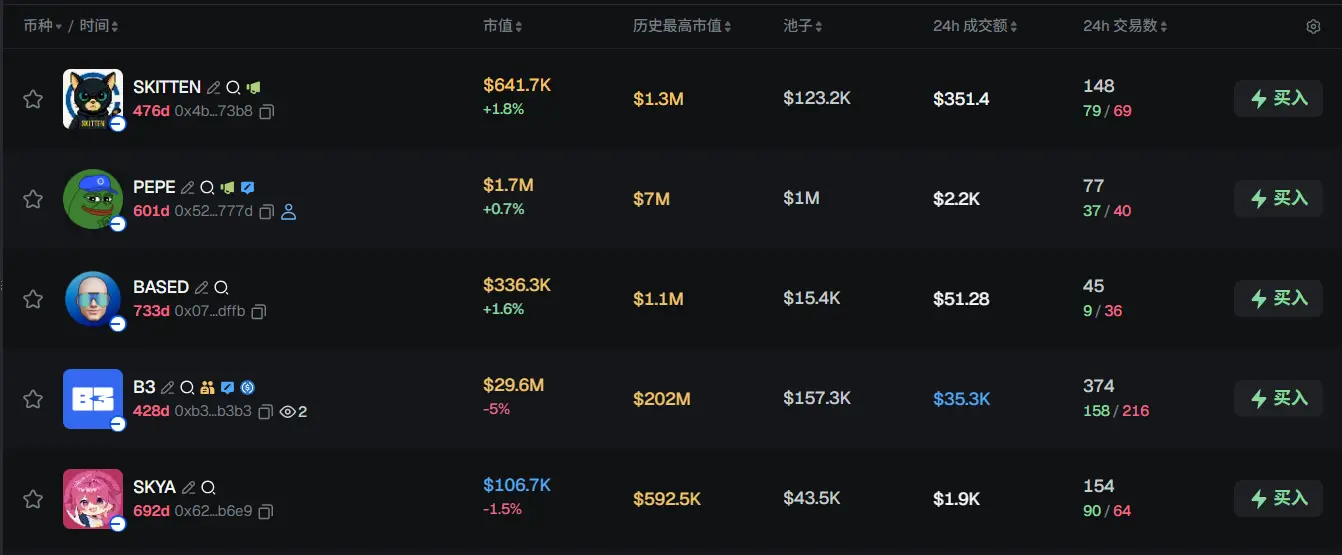
Task: Click 买入 button for PEPE
Action: [x=1278, y=199]
